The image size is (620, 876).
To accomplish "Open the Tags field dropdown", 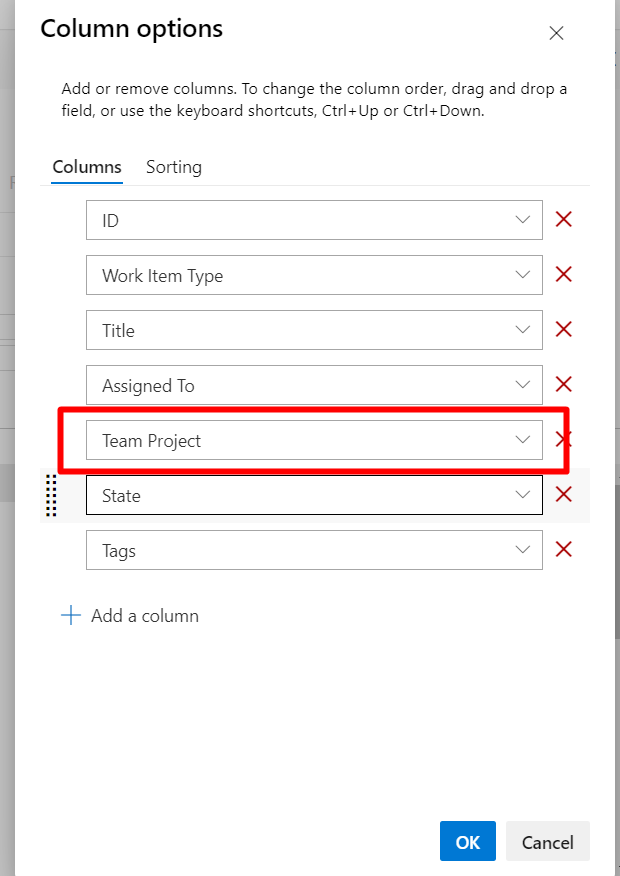I will click(521, 549).
